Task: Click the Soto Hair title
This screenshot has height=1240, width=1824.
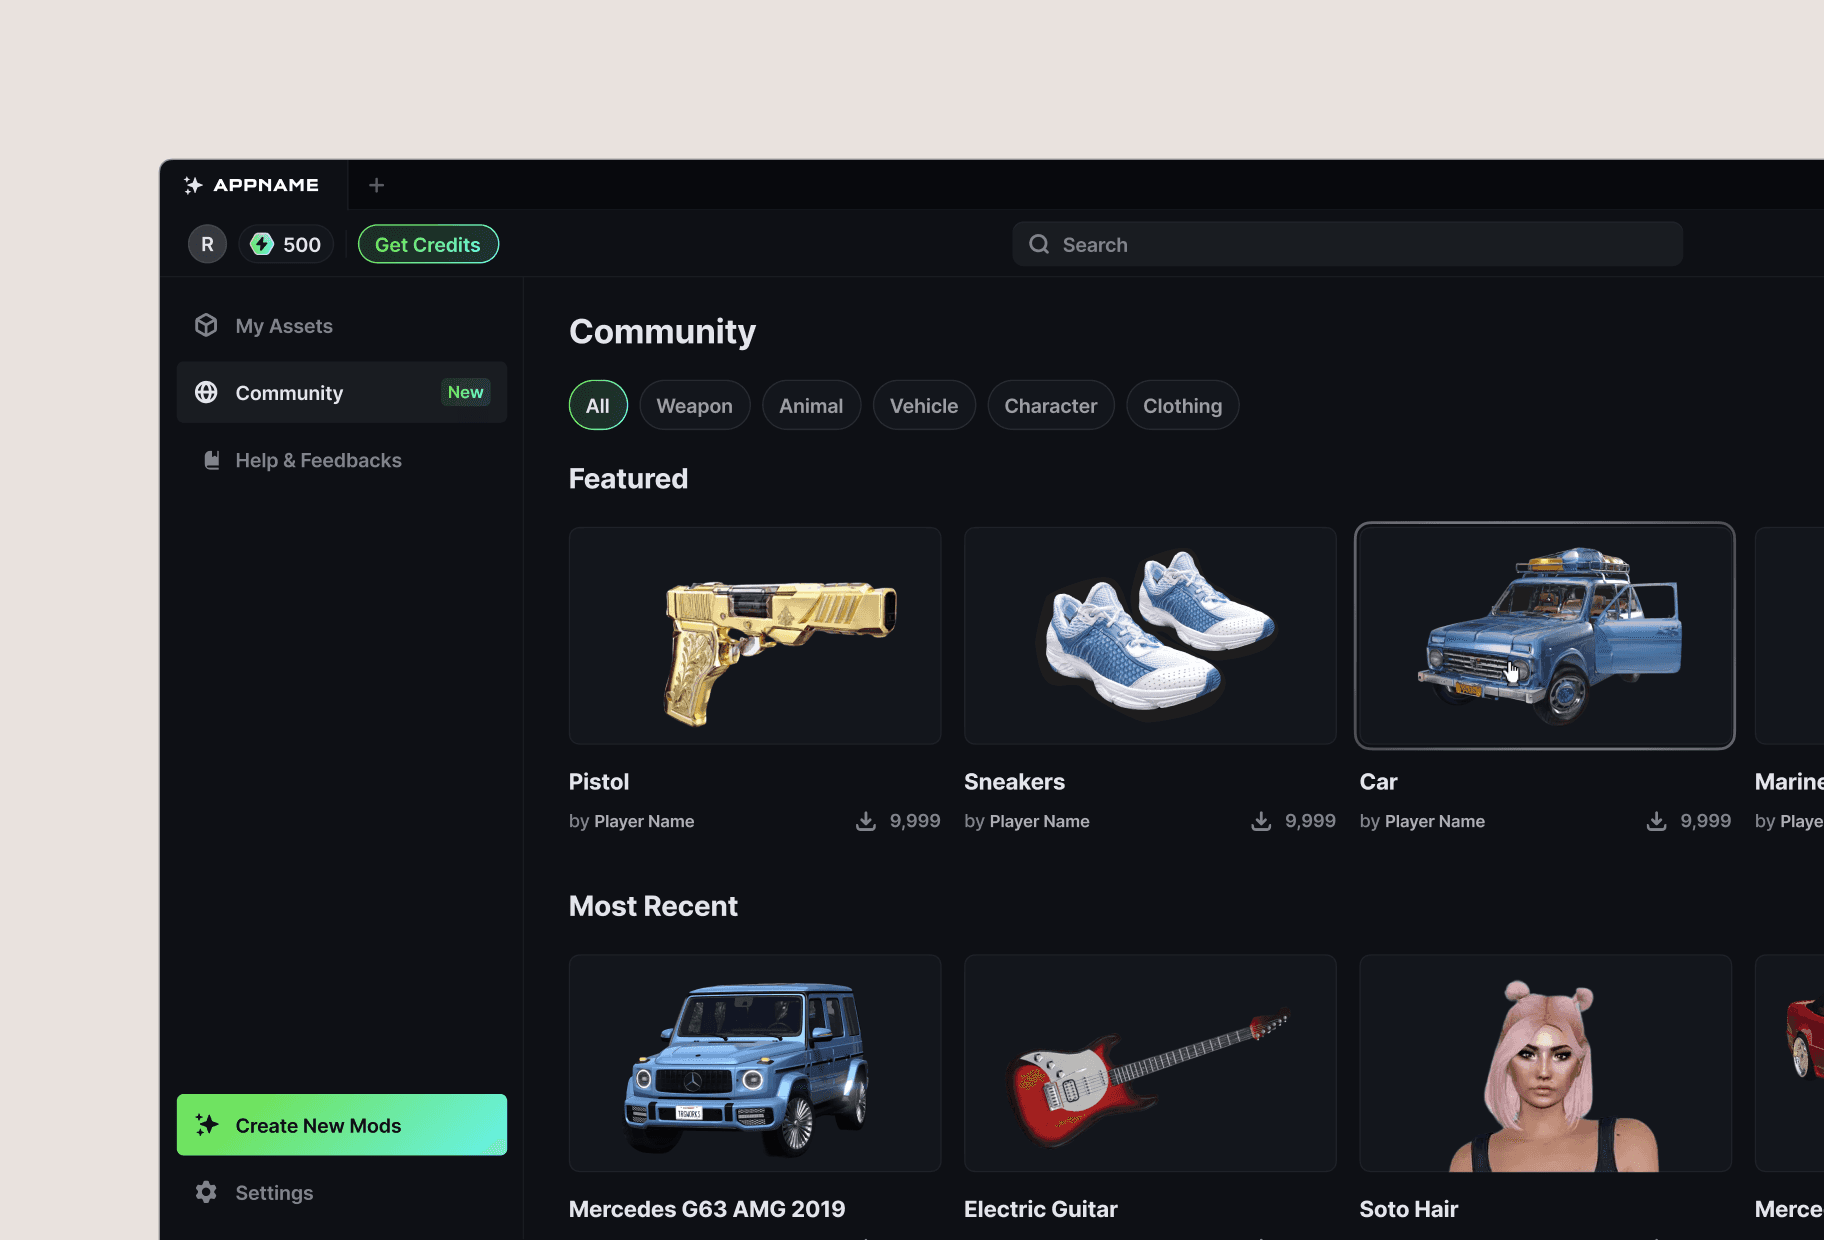Action: 1409,1209
